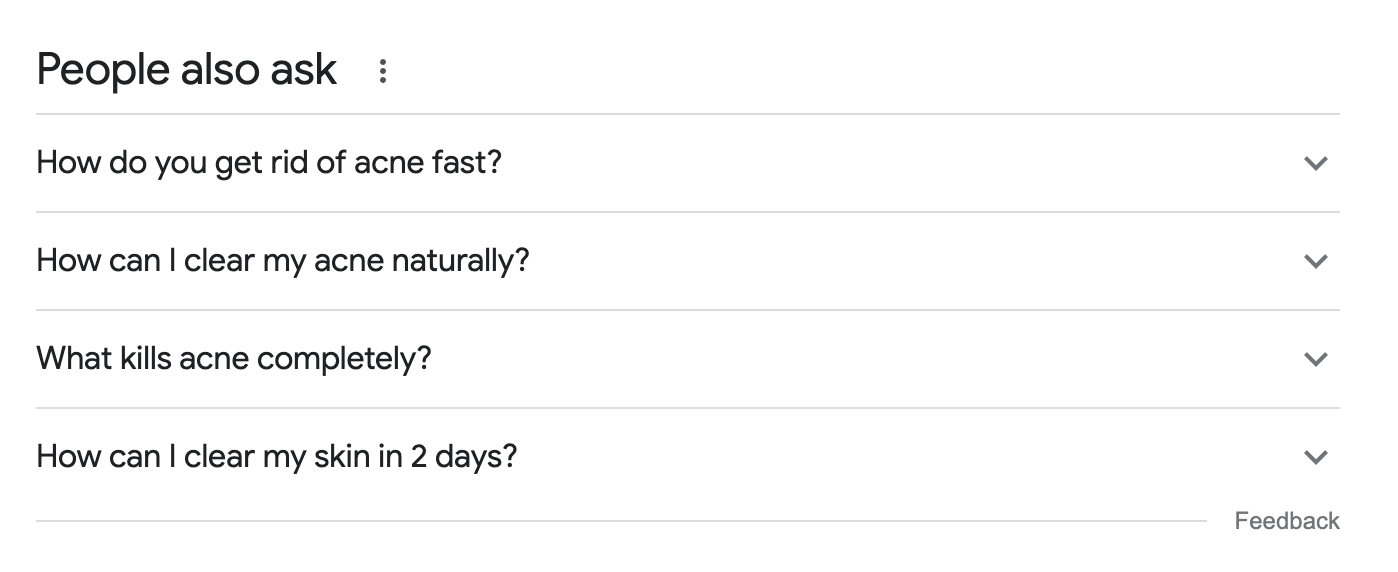Expand "How can I clear my skin in 2 days?"
Image resolution: width=1398 pixels, height=572 pixels.
[x=688, y=457]
